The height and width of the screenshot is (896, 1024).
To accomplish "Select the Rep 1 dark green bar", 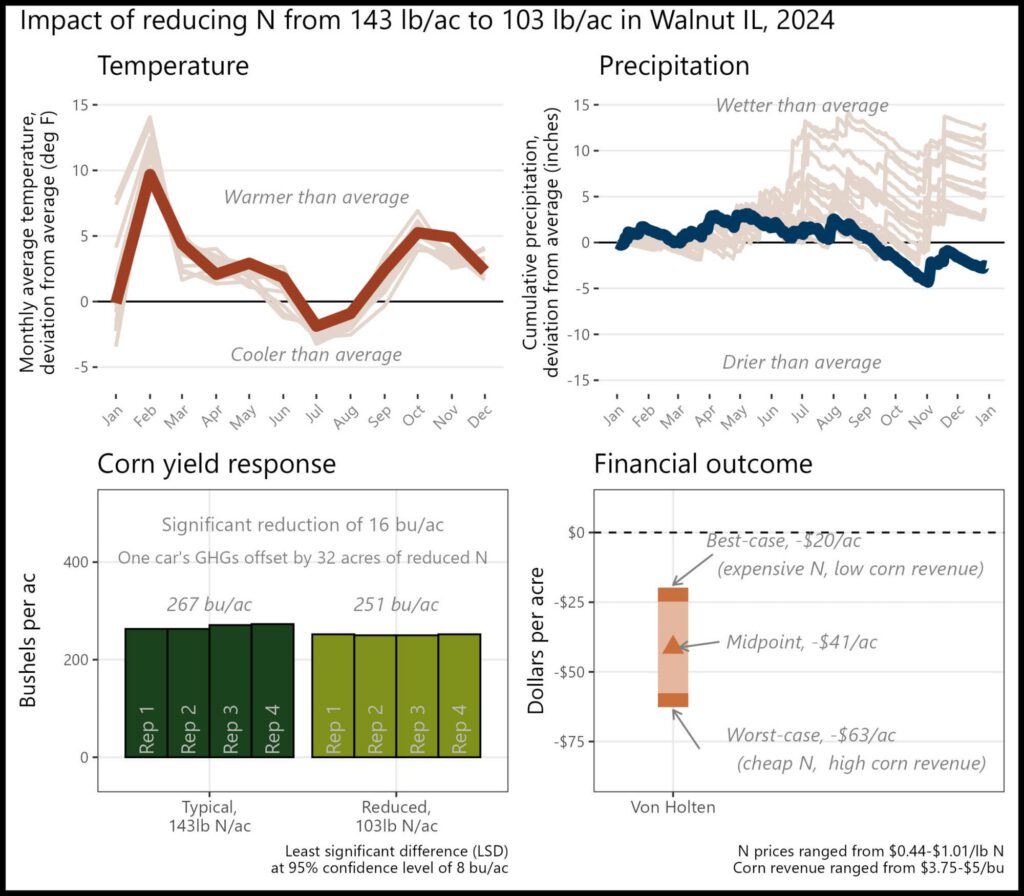I will (x=146, y=693).
